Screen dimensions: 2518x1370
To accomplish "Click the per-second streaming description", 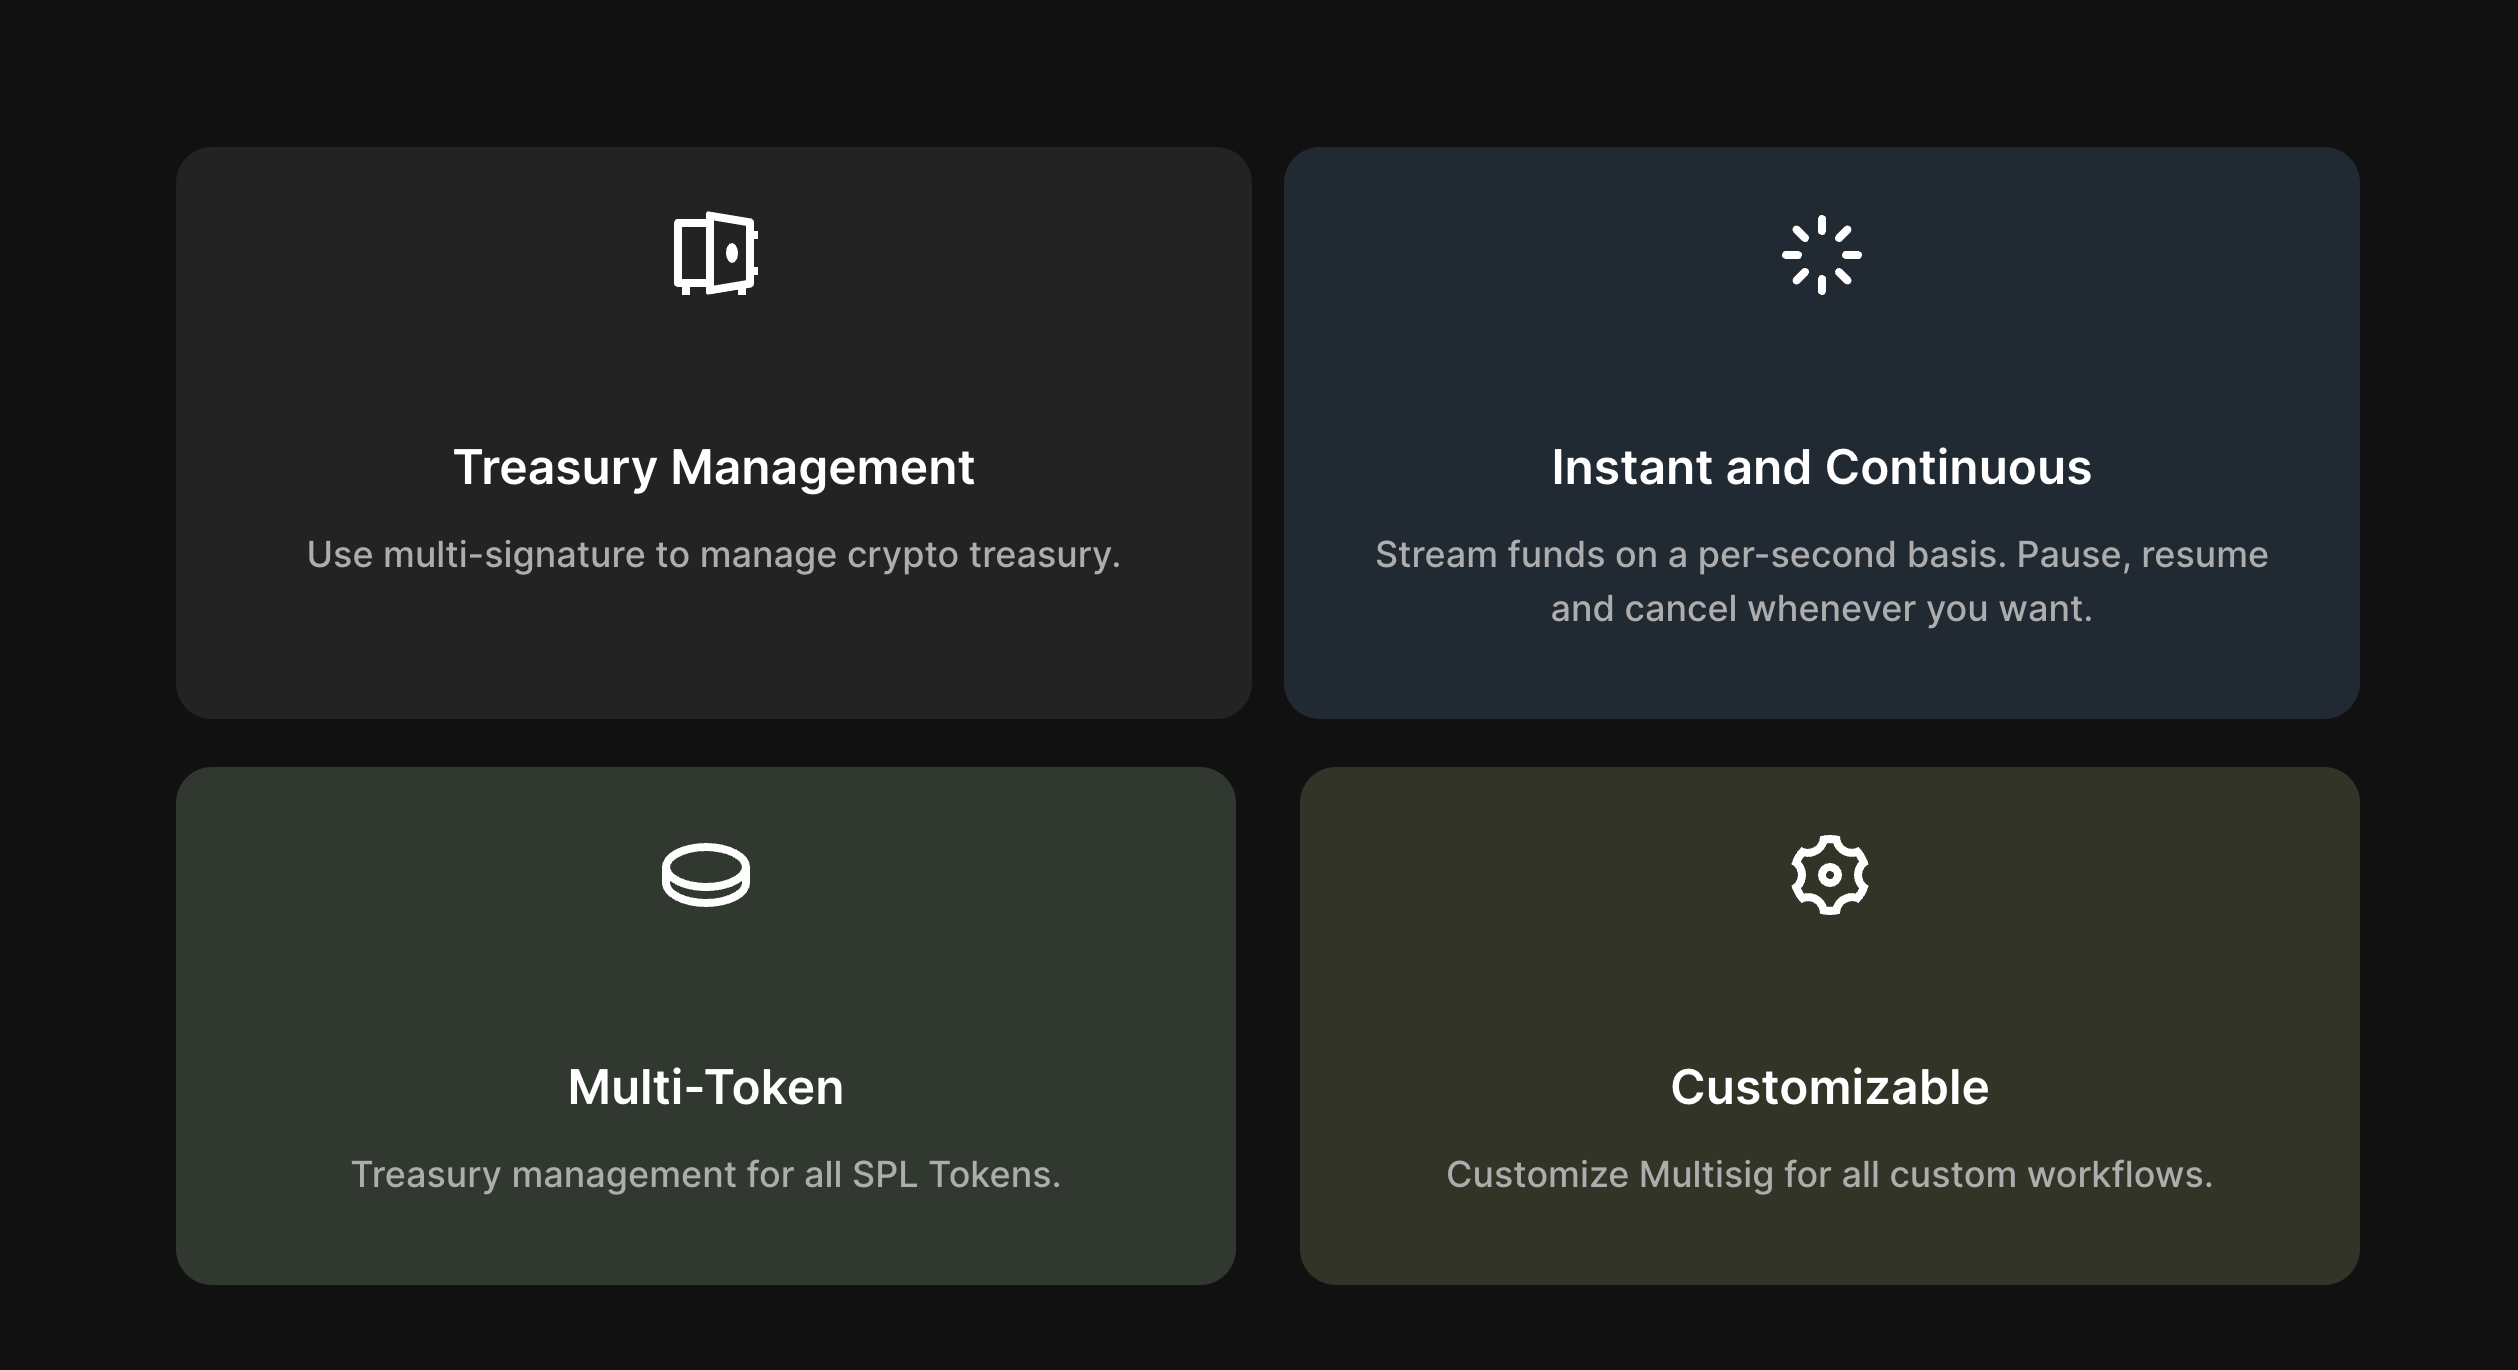I will pos(1823,578).
